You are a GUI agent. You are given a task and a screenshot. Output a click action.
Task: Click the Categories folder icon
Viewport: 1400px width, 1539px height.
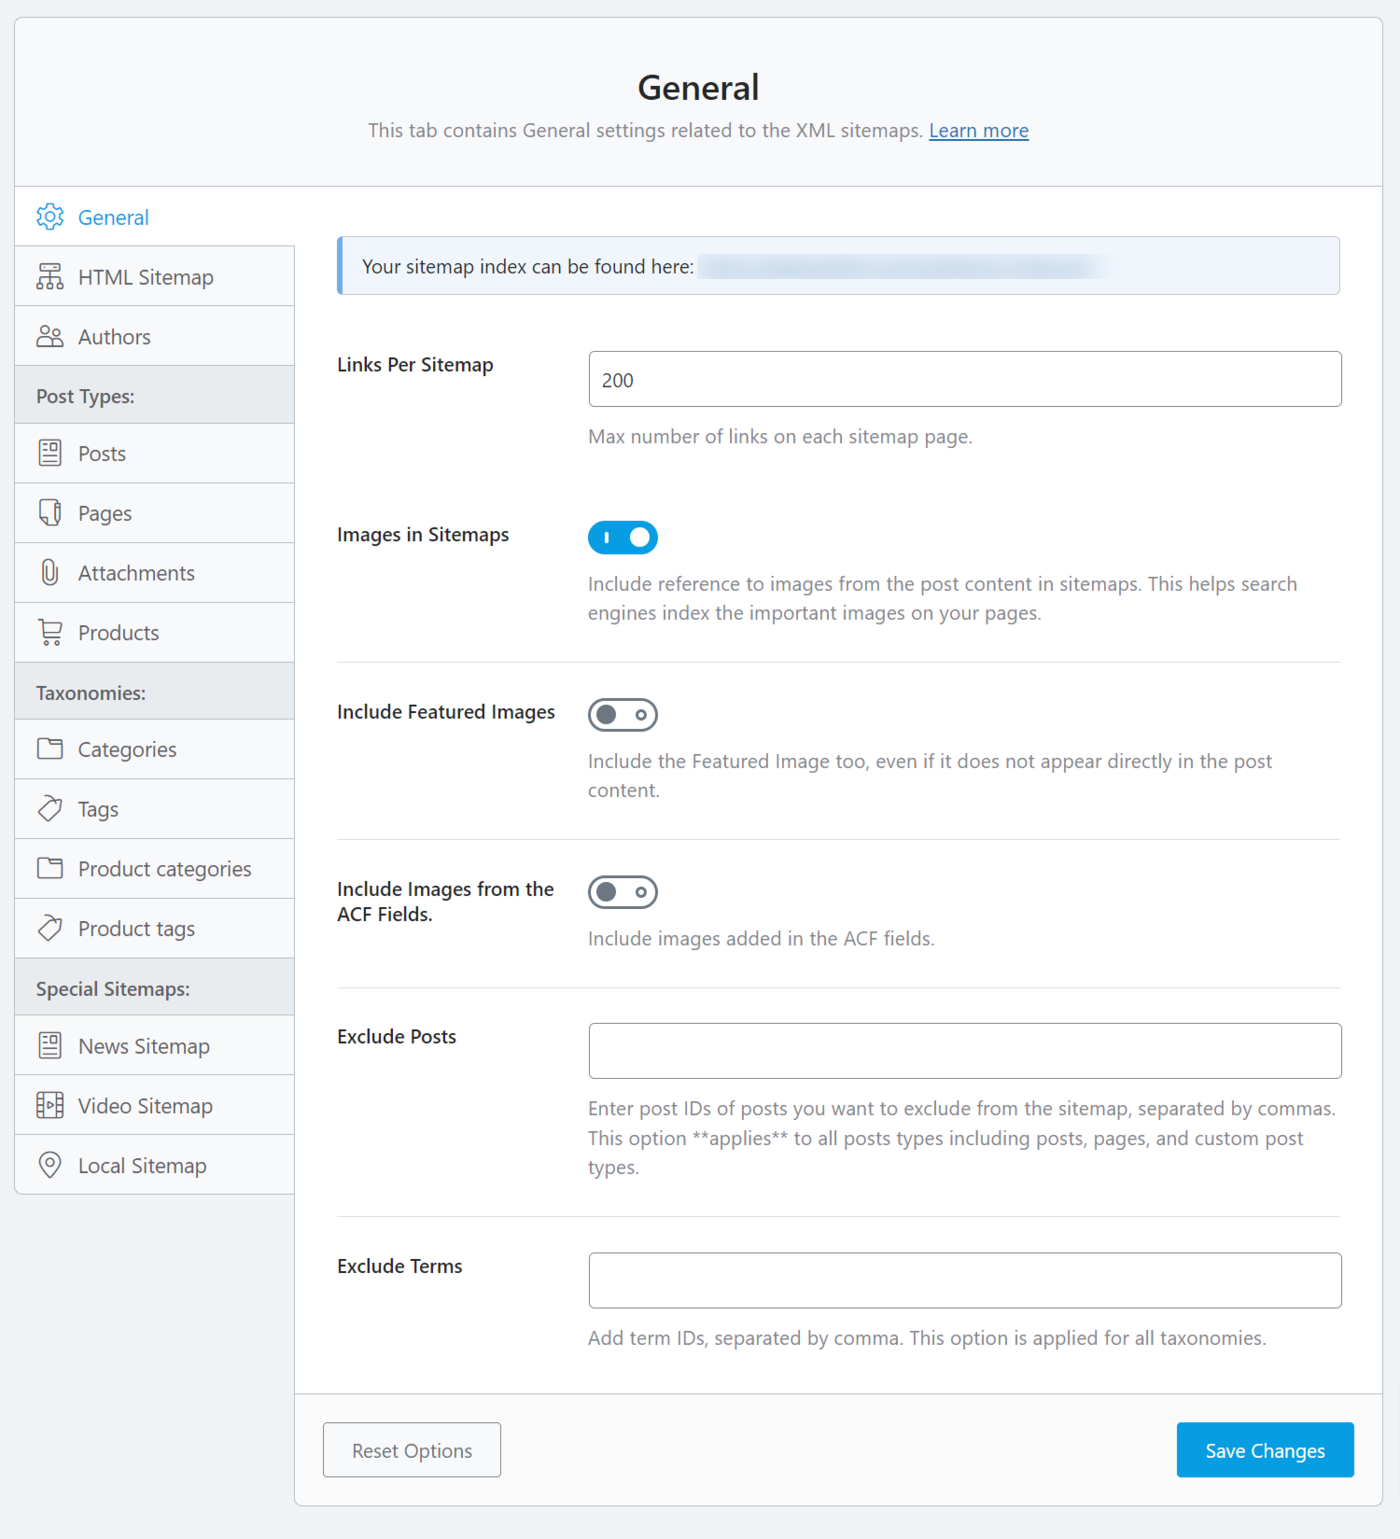[49, 748]
